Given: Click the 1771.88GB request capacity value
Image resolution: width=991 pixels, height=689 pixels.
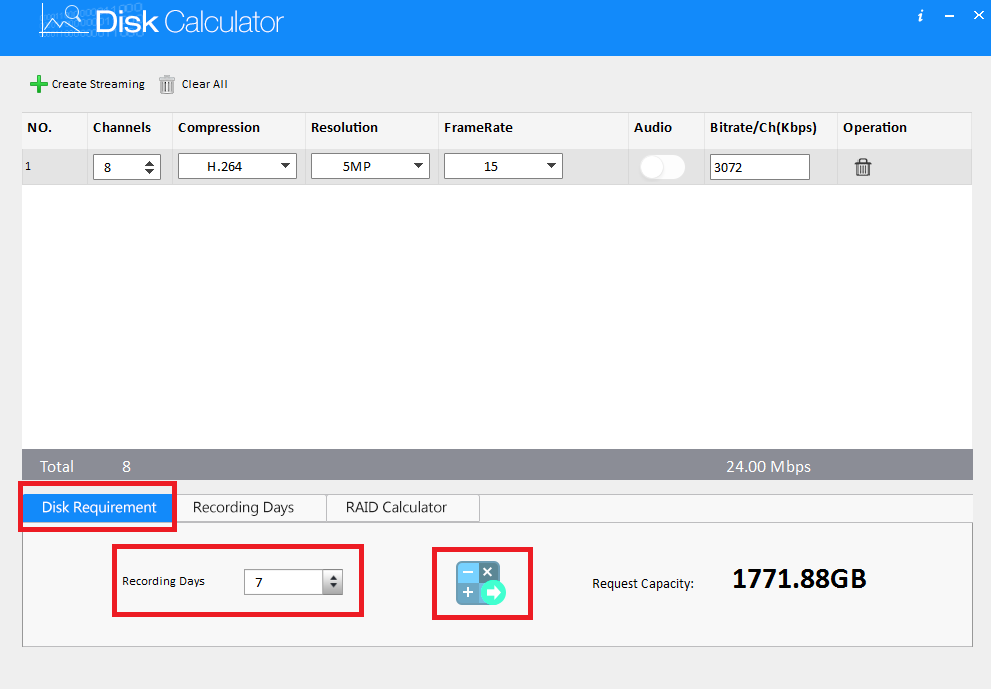Looking at the screenshot, I should pyautogui.click(x=799, y=579).
